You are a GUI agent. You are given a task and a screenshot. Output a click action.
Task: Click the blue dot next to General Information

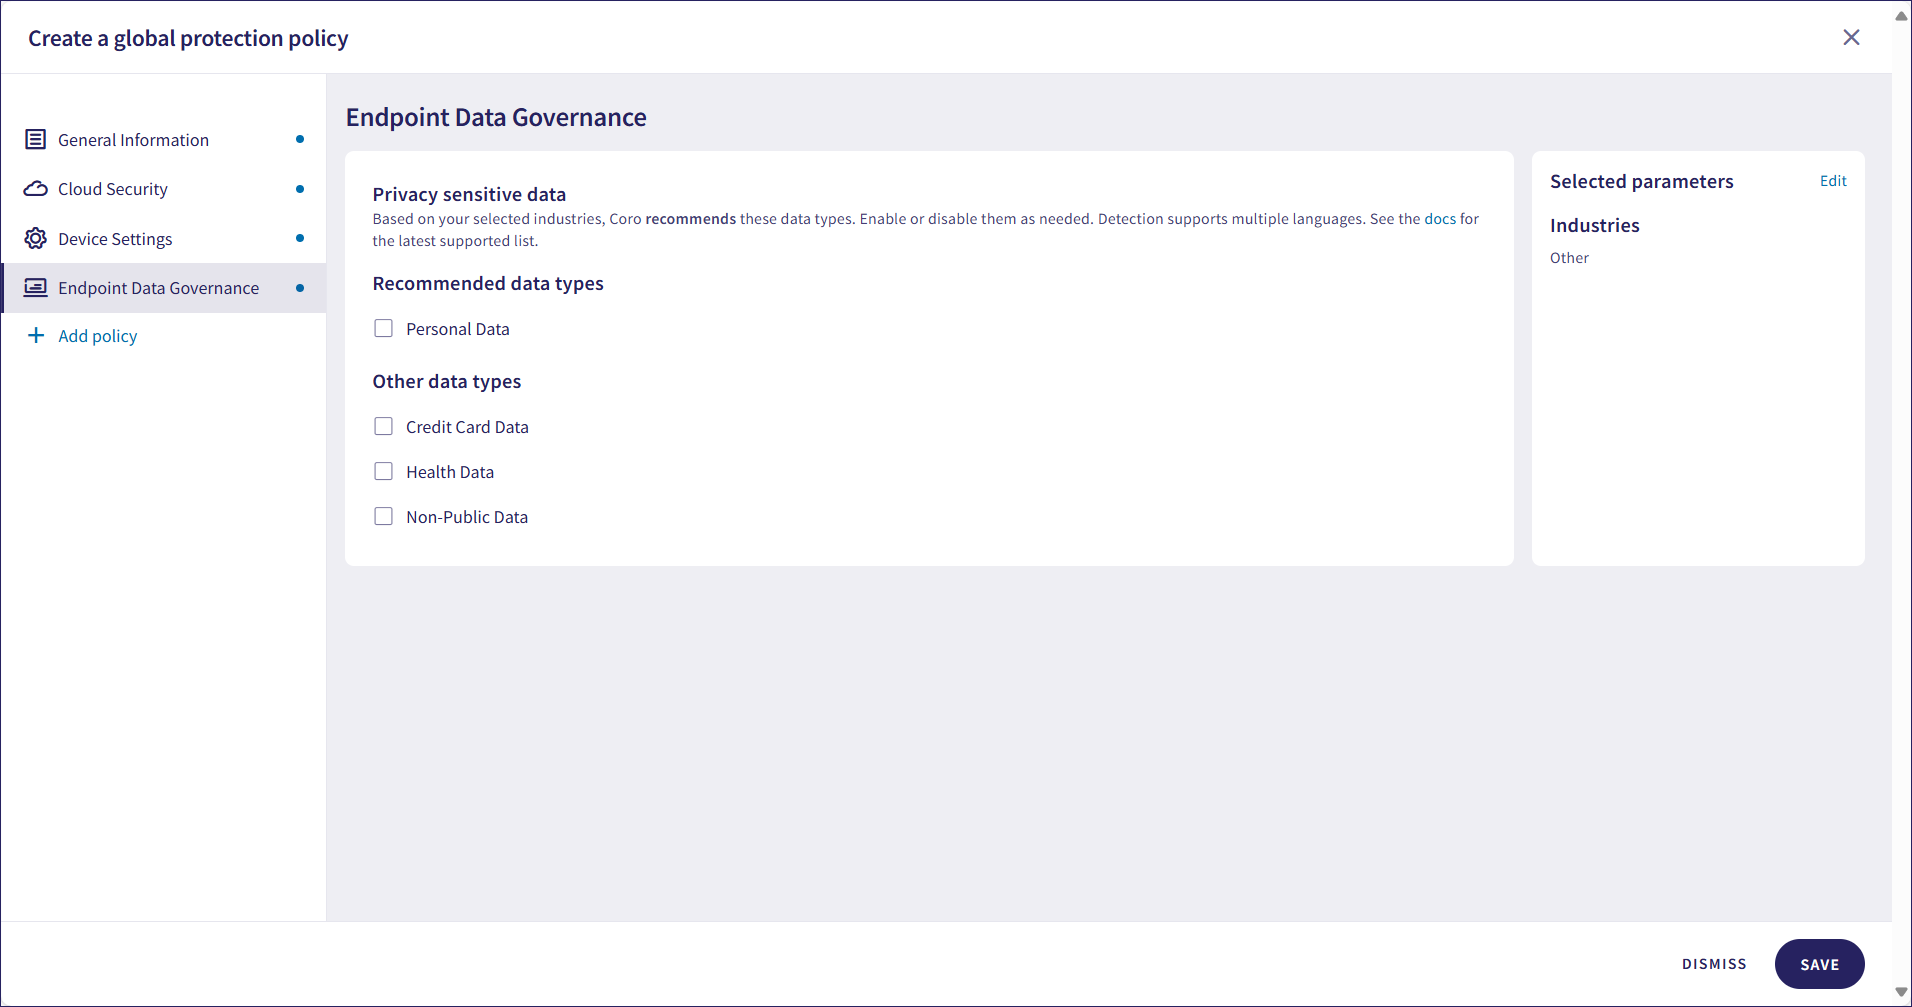coord(300,140)
